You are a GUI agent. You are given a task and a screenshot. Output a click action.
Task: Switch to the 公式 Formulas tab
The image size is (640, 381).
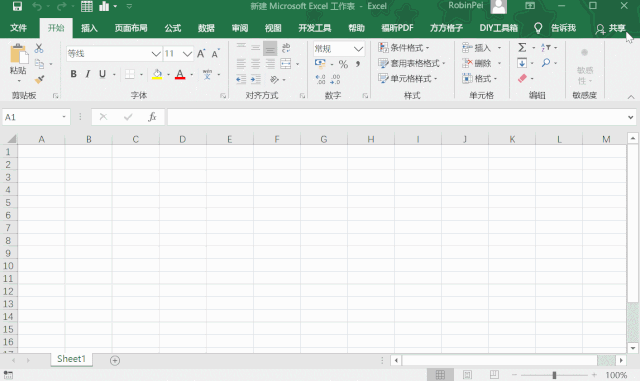(173, 28)
